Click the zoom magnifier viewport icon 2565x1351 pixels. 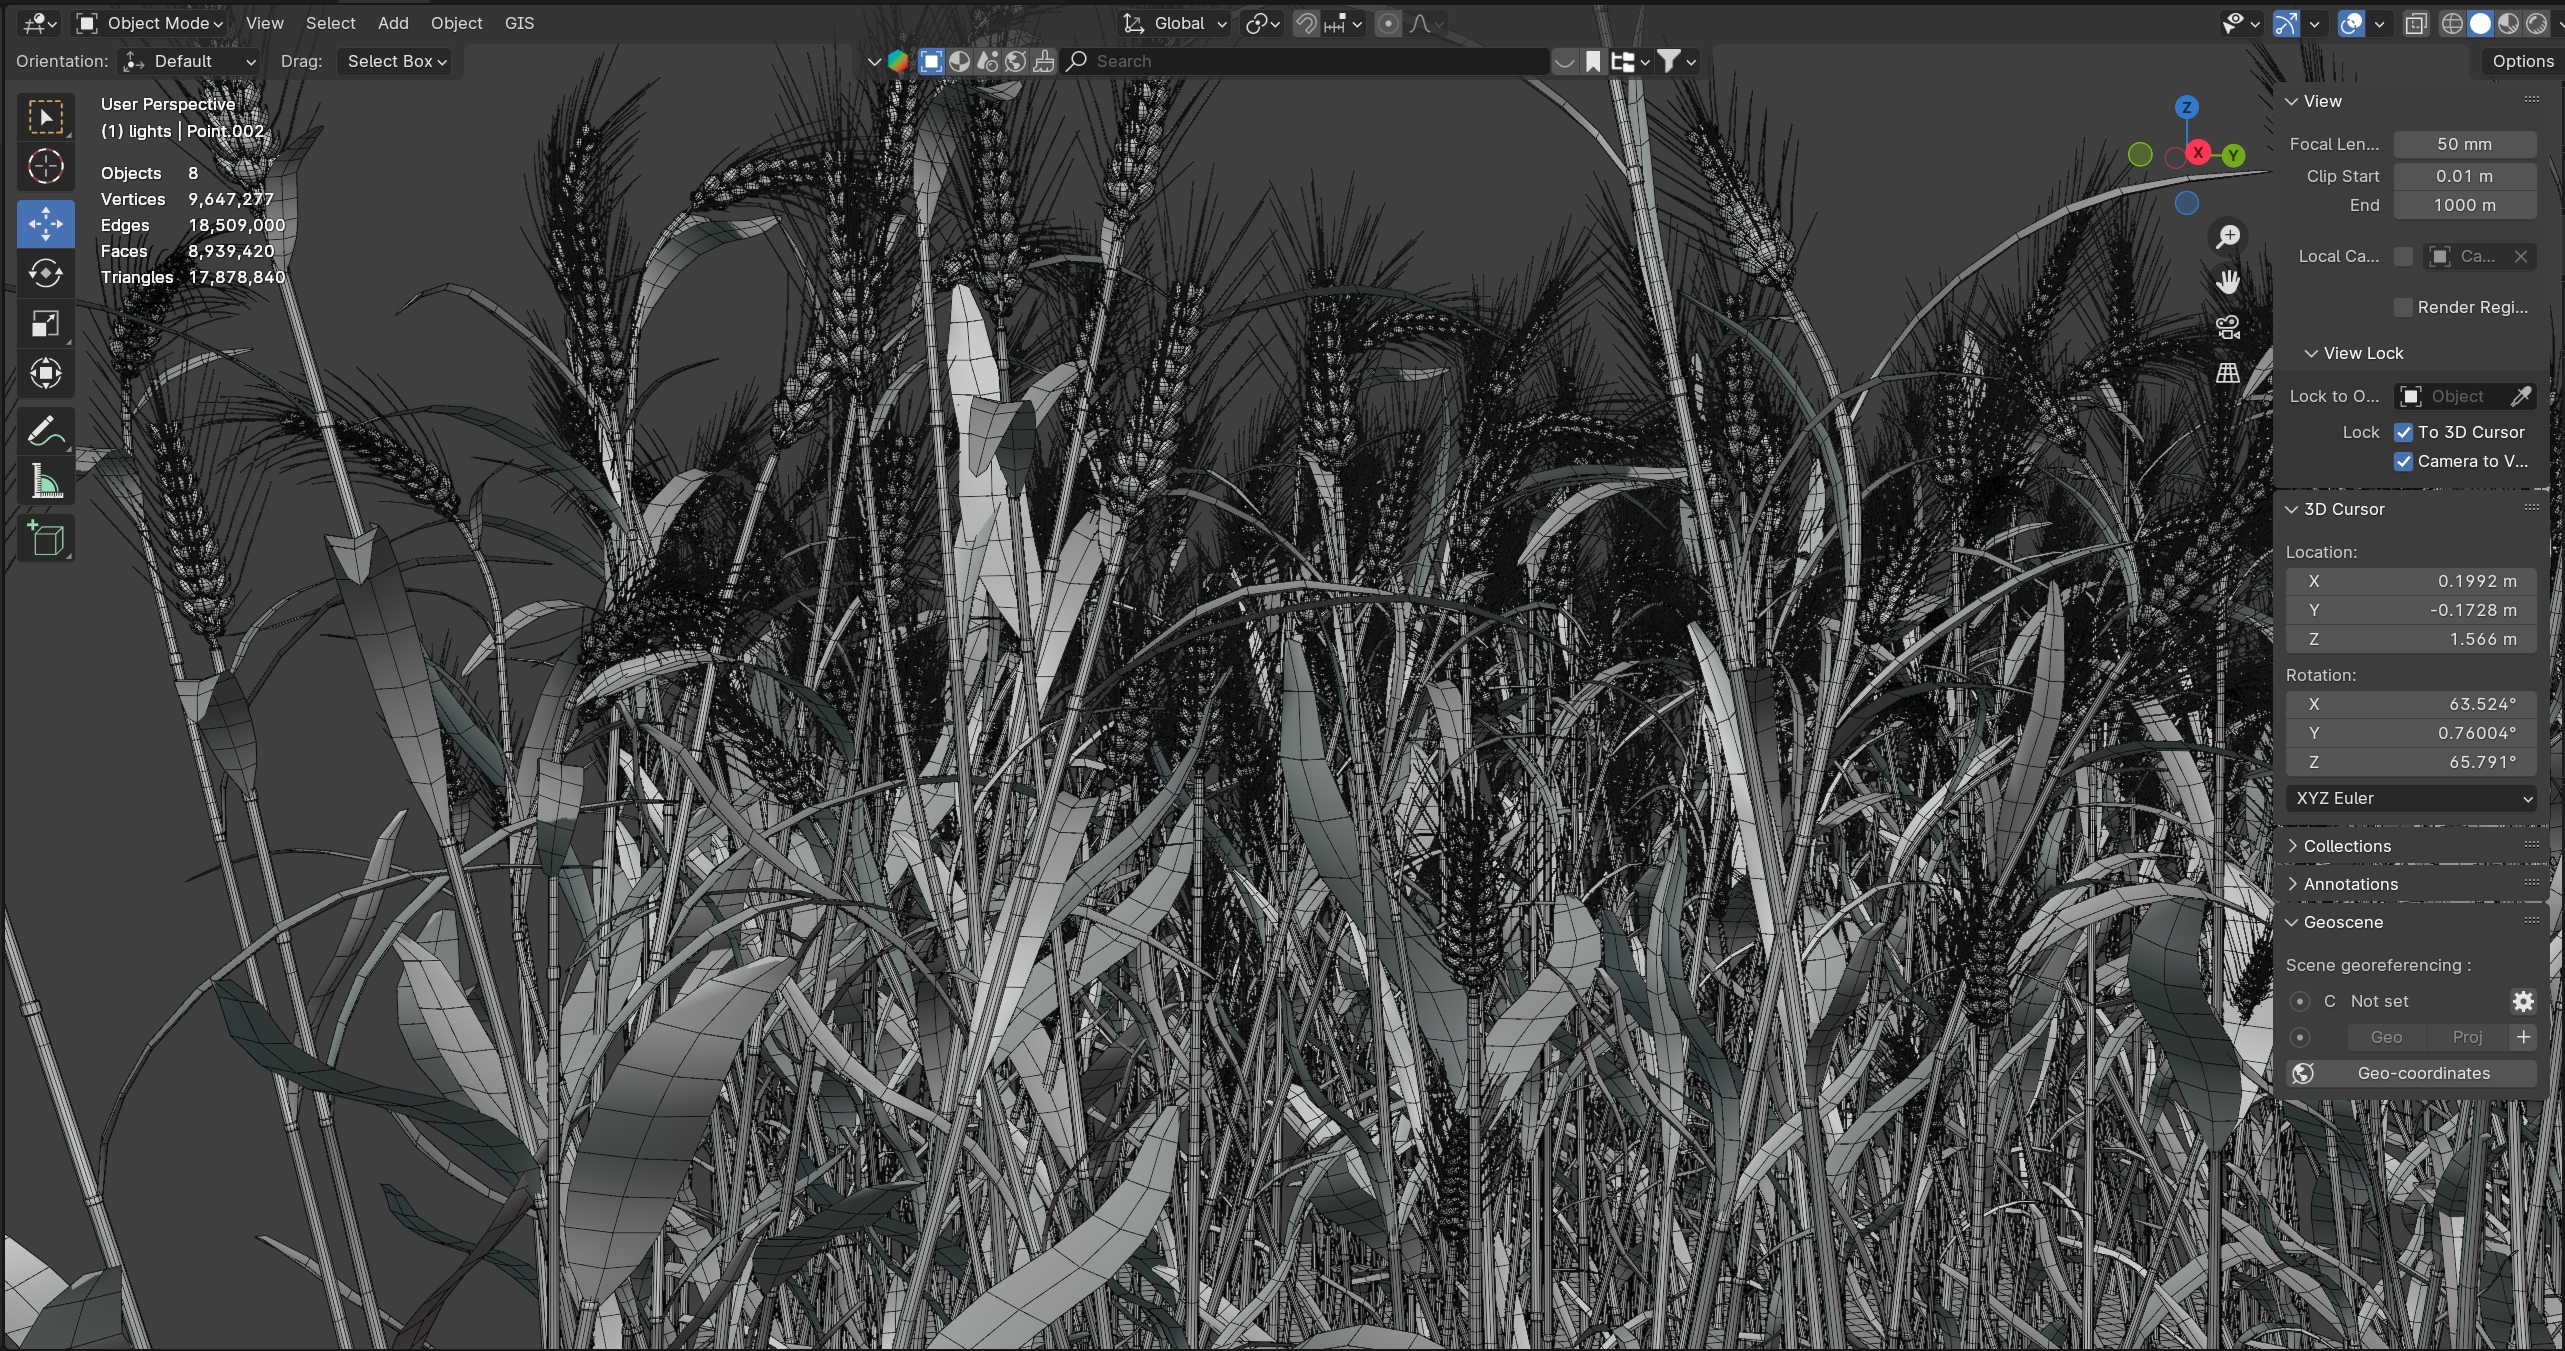pyautogui.click(x=2227, y=237)
